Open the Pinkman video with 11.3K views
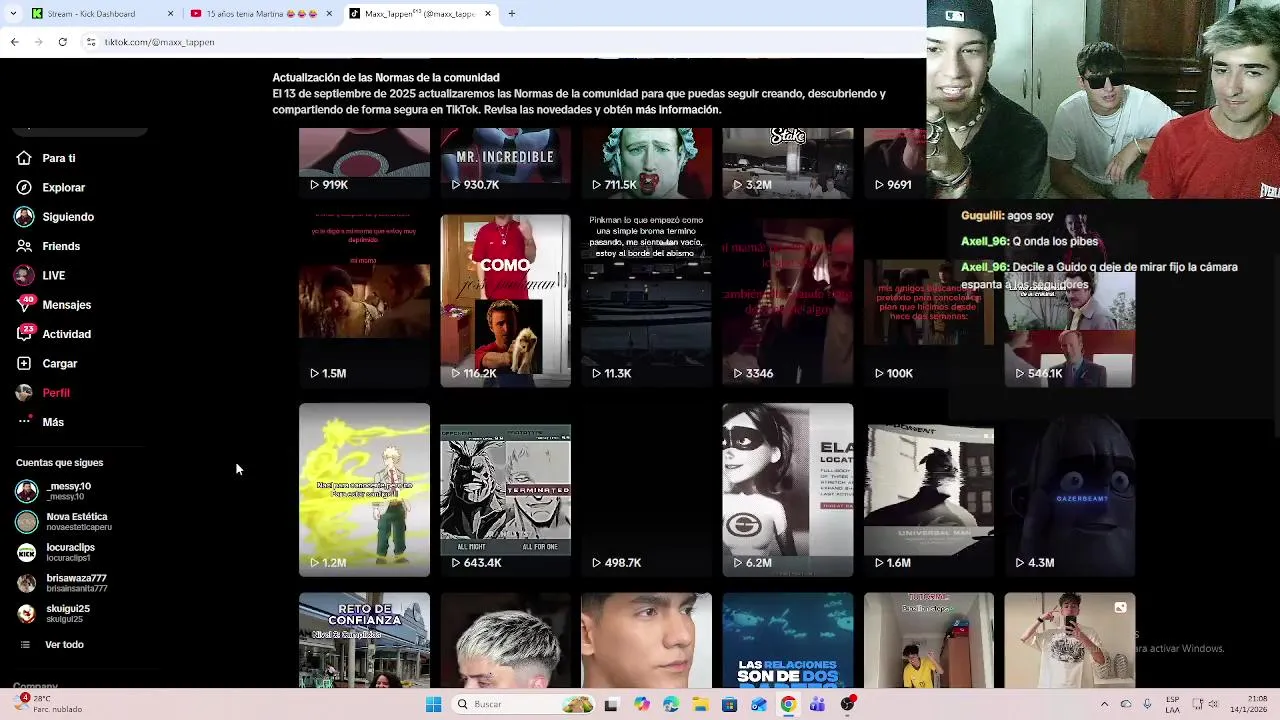Viewport: 1280px width, 720px height. pyautogui.click(x=646, y=300)
